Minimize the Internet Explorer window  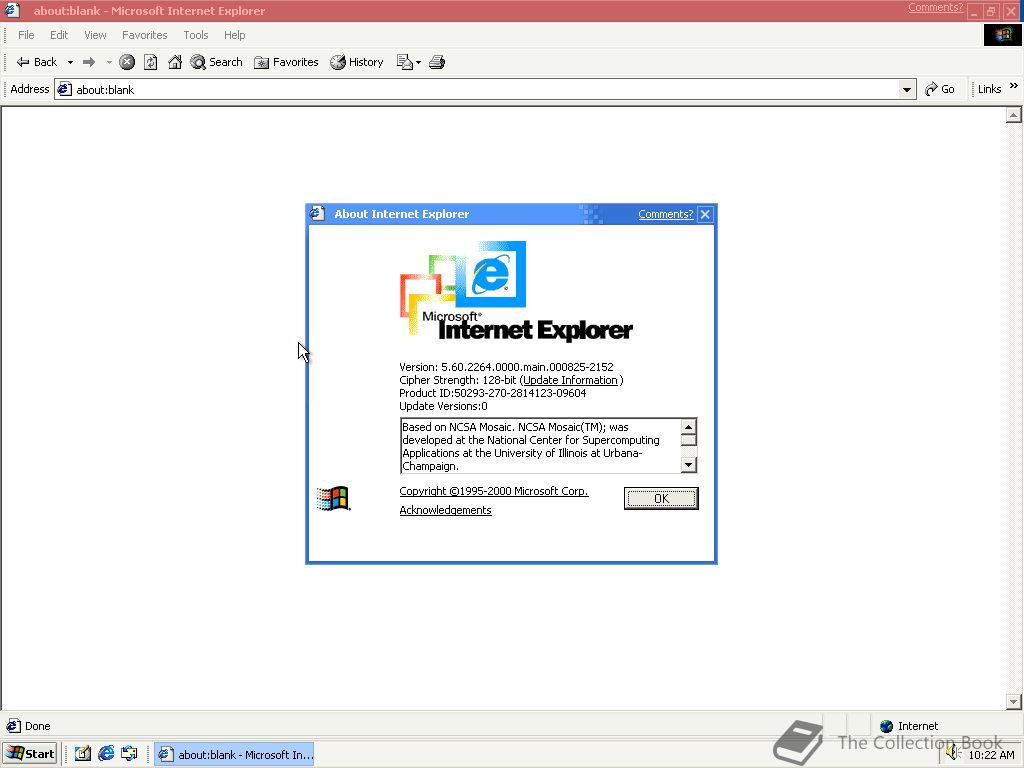pyautogui.click(x=974, y=12)
